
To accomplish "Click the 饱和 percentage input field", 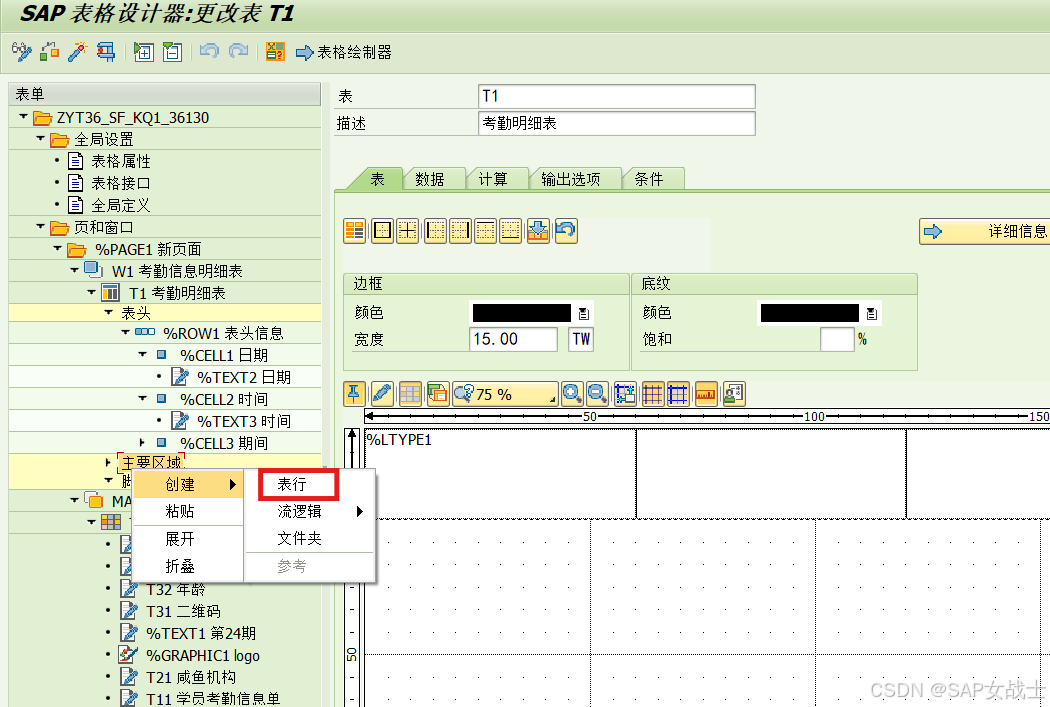I will 837,339.
